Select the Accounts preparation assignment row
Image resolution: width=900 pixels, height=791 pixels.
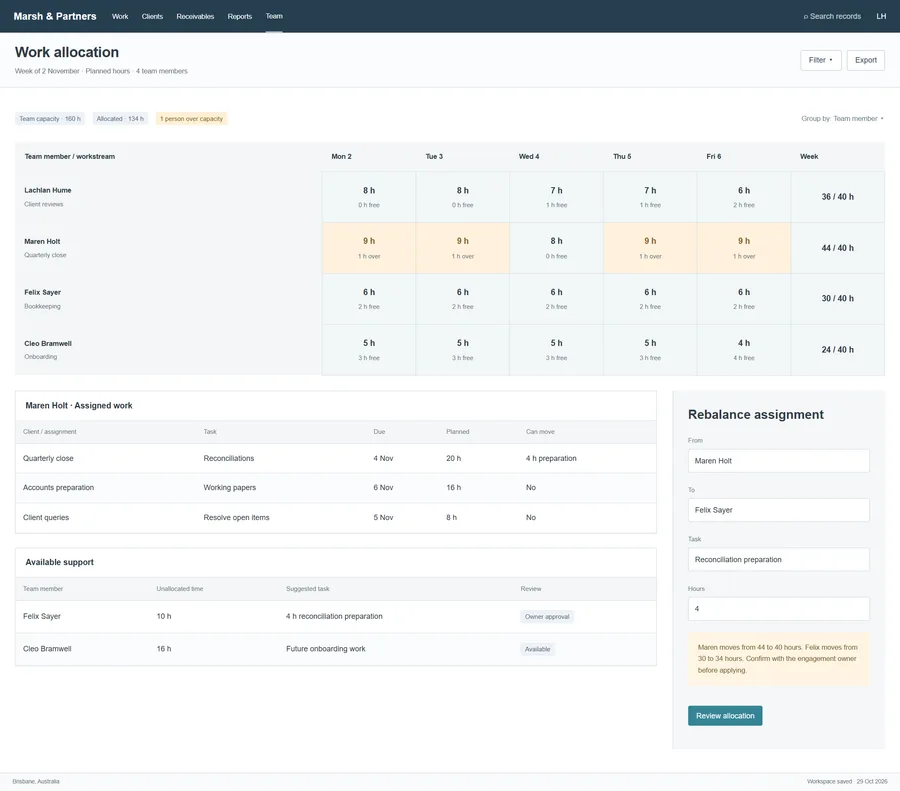pyautogui.click(x=336, y=488)
